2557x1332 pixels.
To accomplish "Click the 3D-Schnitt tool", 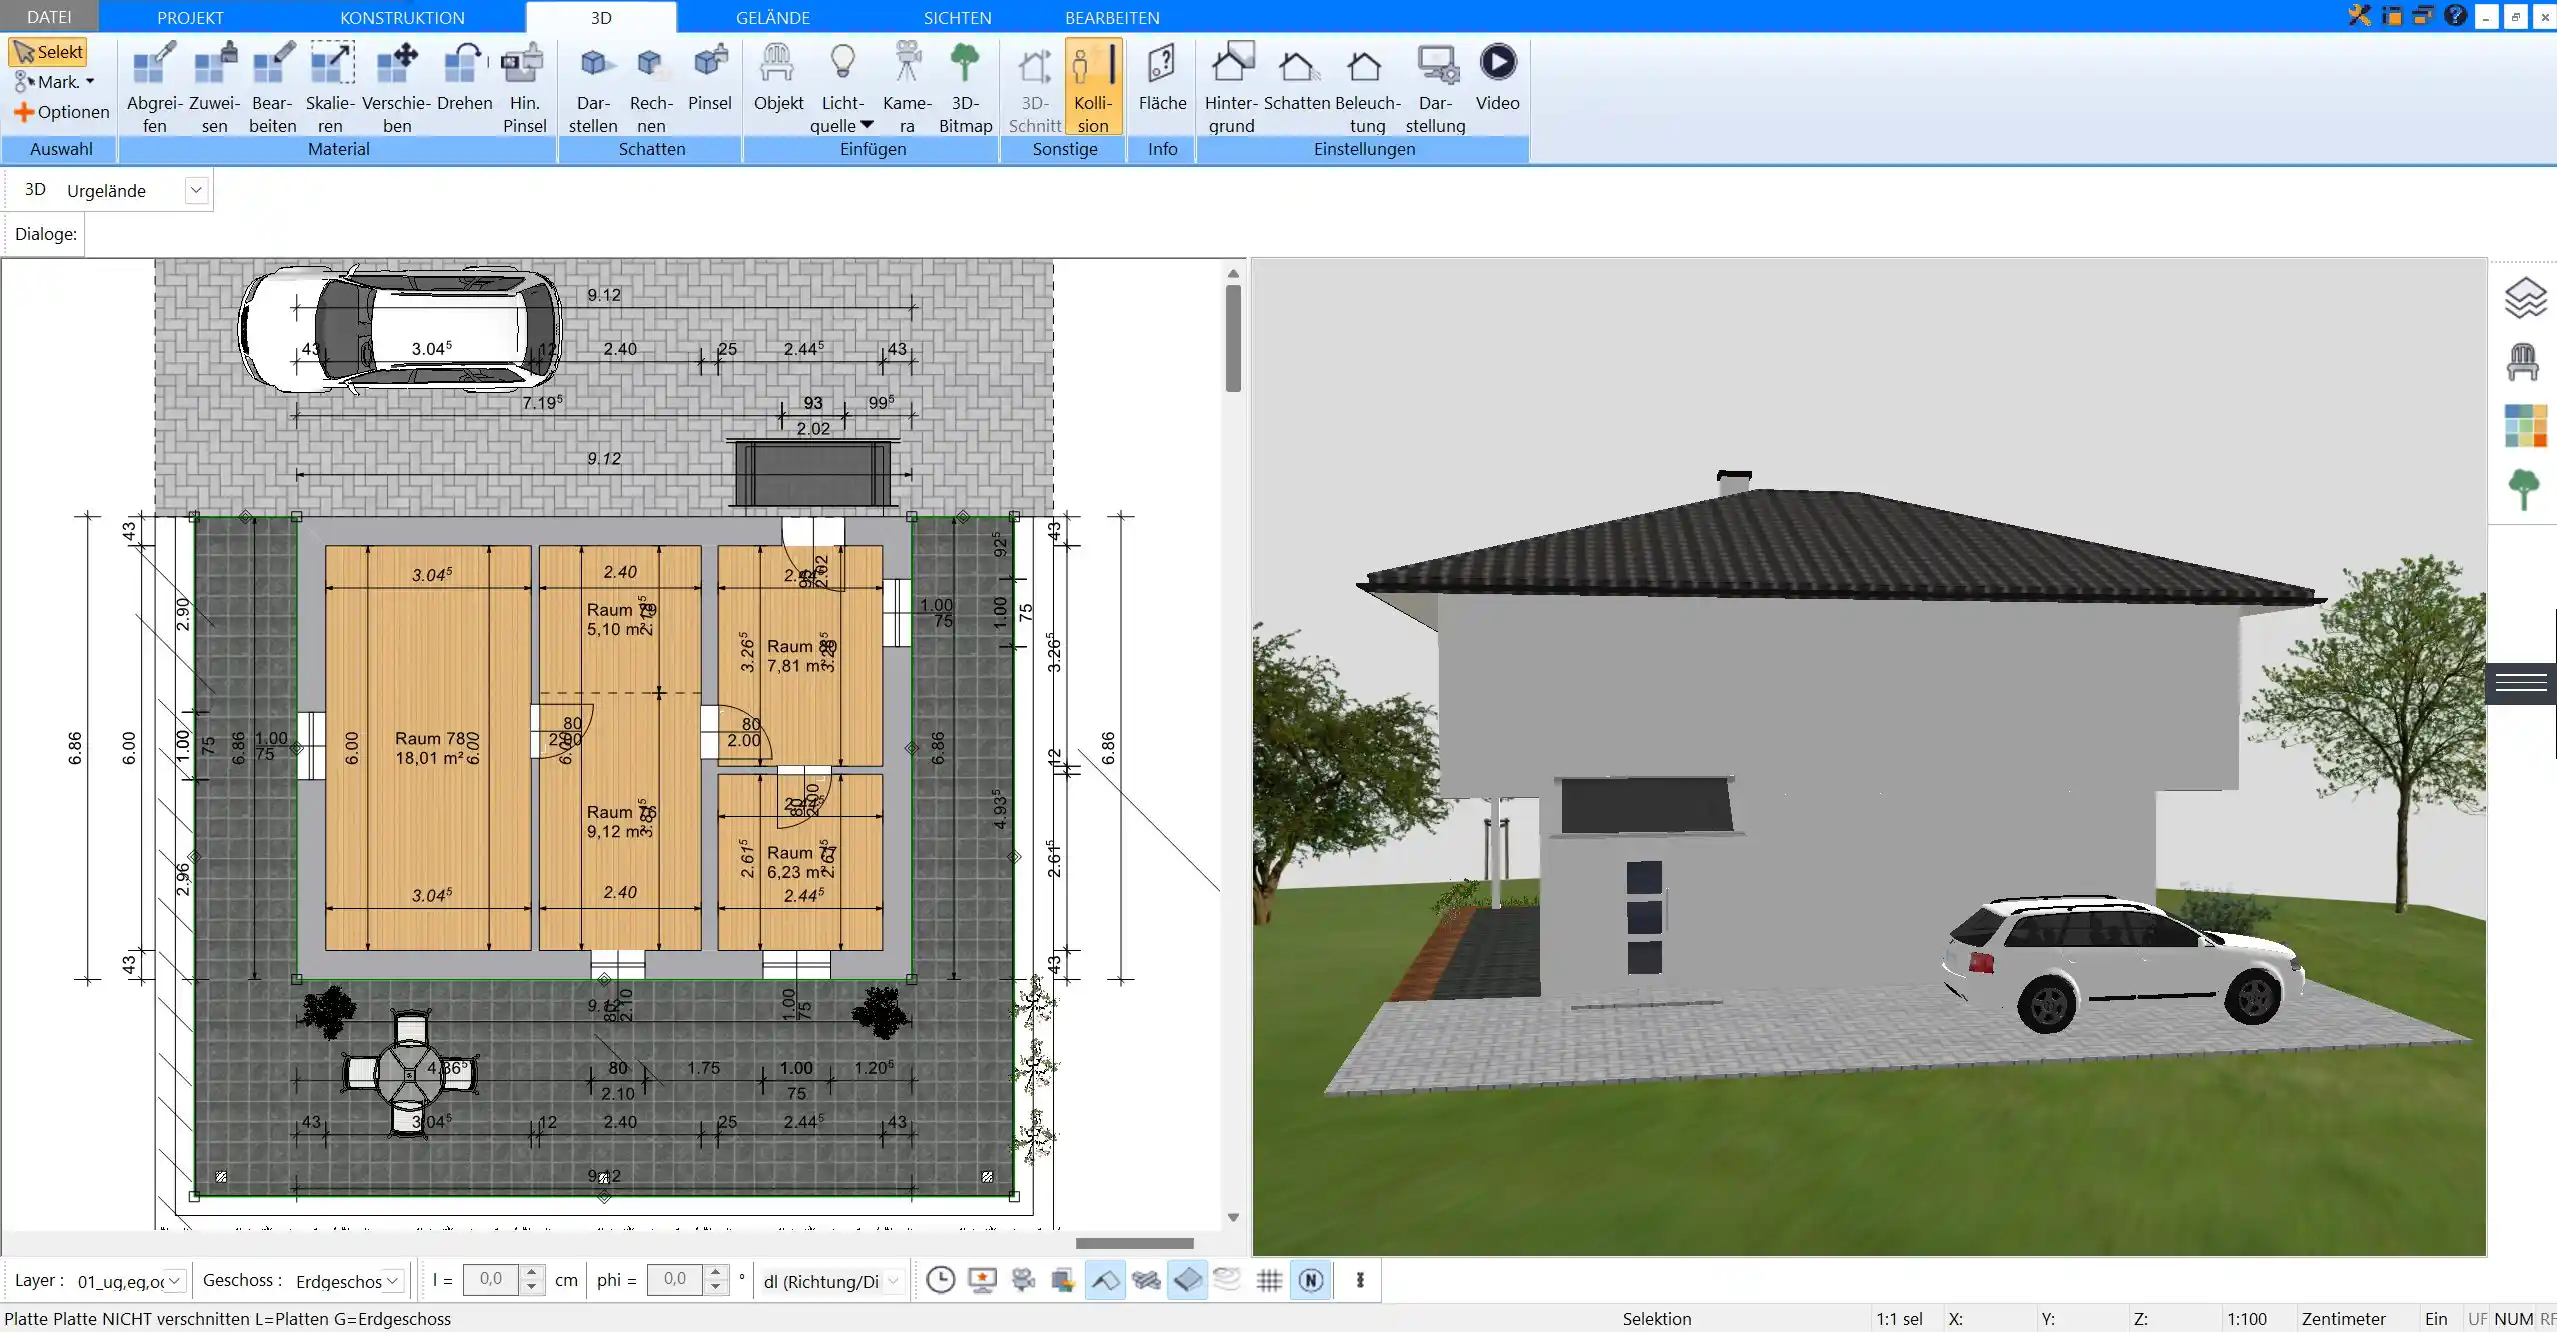I will pyautogui.click(x=1035, y=87).
